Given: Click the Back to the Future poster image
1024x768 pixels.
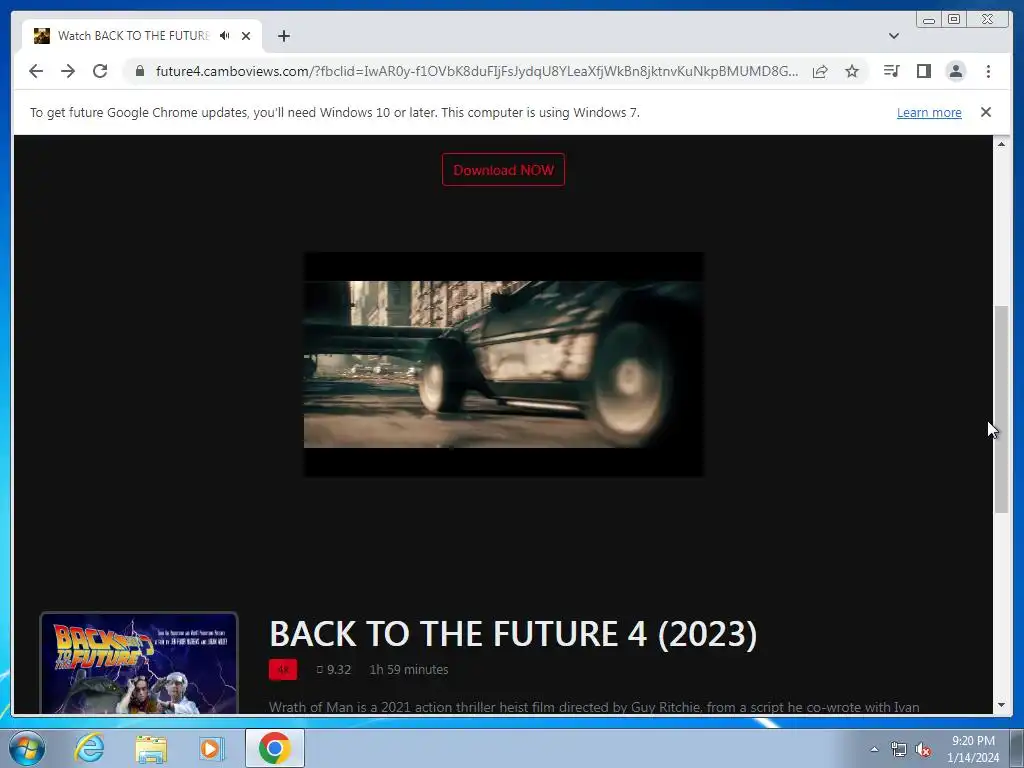Looking at the screenshot, I should coord(139,663).
